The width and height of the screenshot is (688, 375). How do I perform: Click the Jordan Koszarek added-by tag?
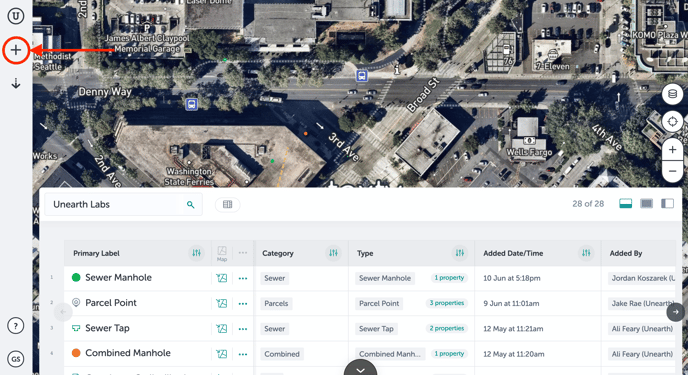point(642,278)
